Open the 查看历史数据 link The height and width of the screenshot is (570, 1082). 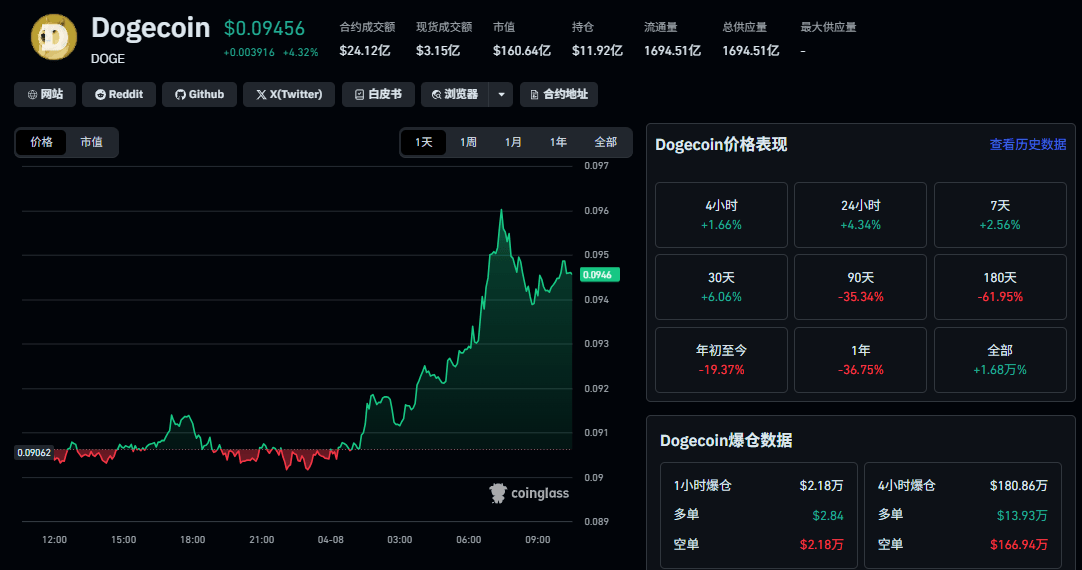click(1027, 144)
